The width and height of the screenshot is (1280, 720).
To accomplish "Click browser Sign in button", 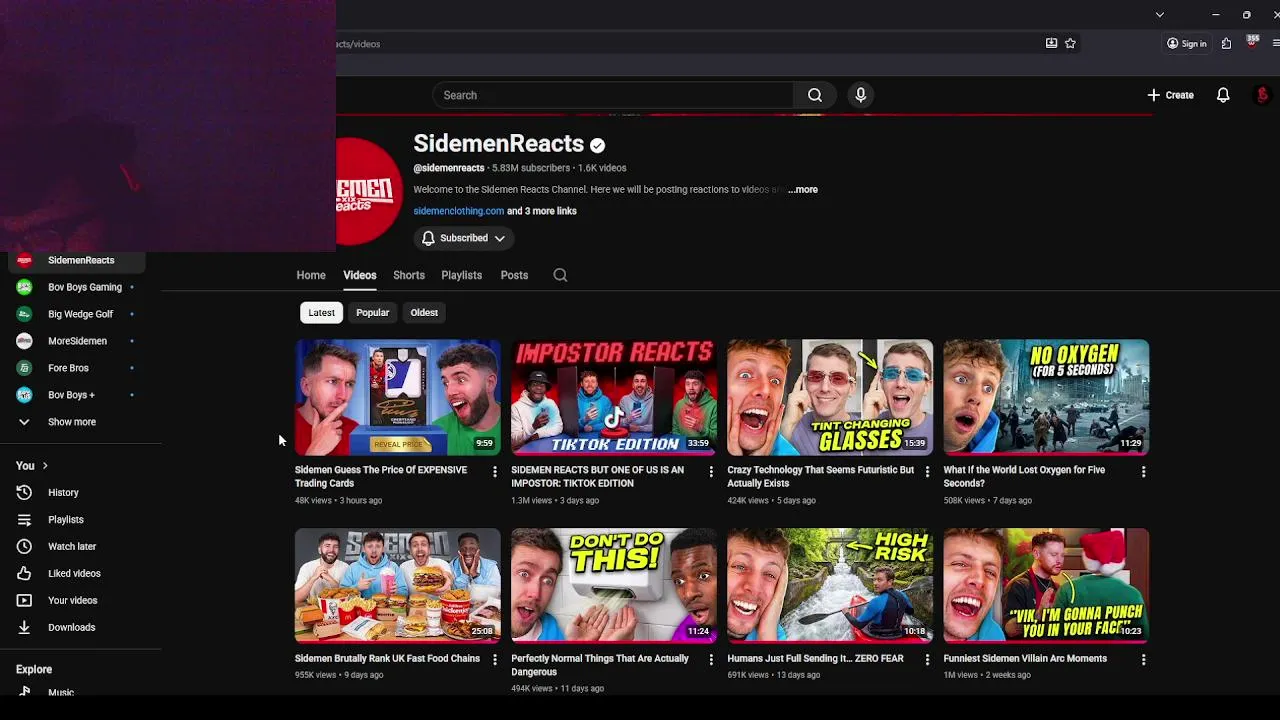I will [1186, 43].
